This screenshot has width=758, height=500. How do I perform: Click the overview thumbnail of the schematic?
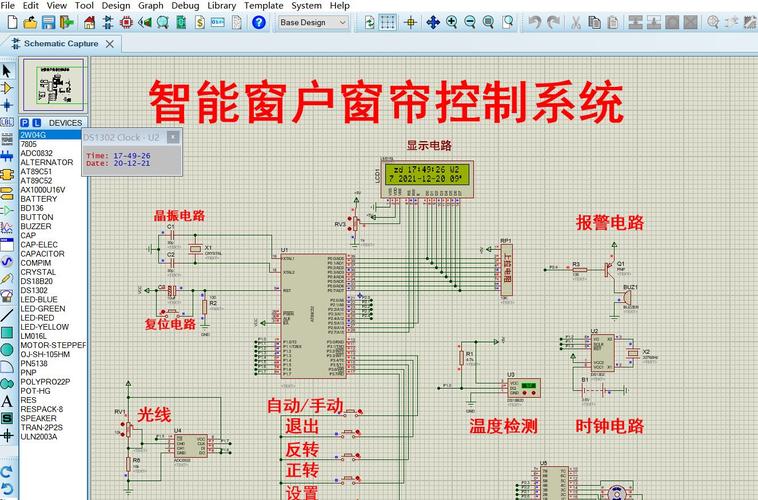coord(54,85)
